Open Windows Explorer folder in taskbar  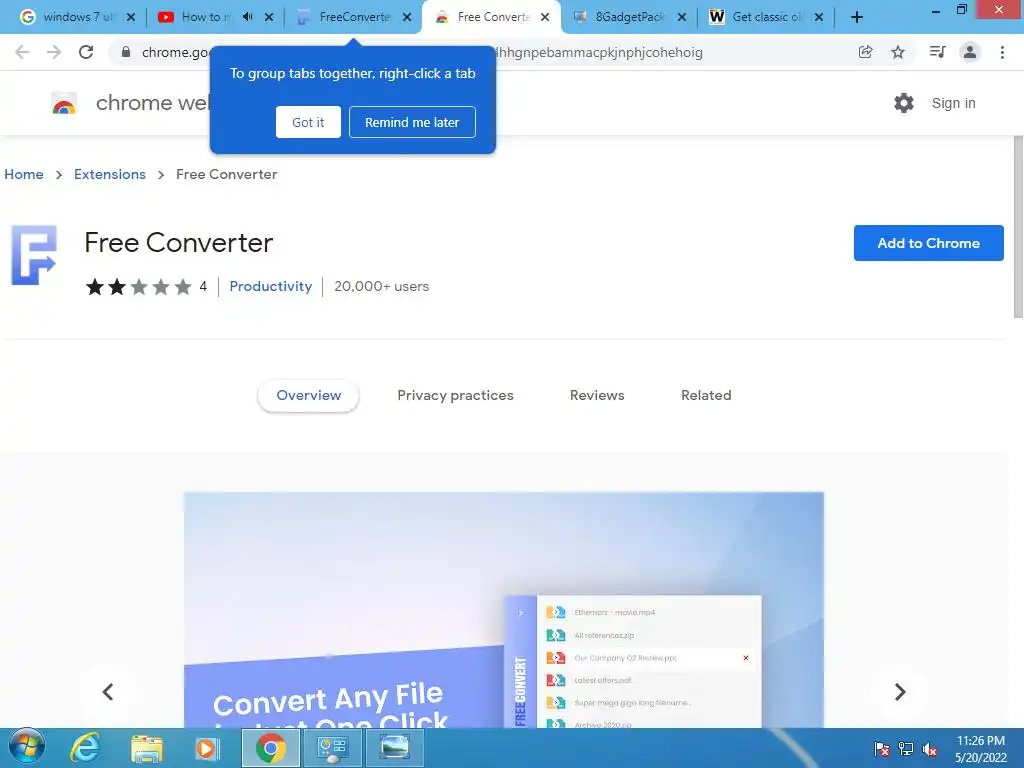(147, 748)
